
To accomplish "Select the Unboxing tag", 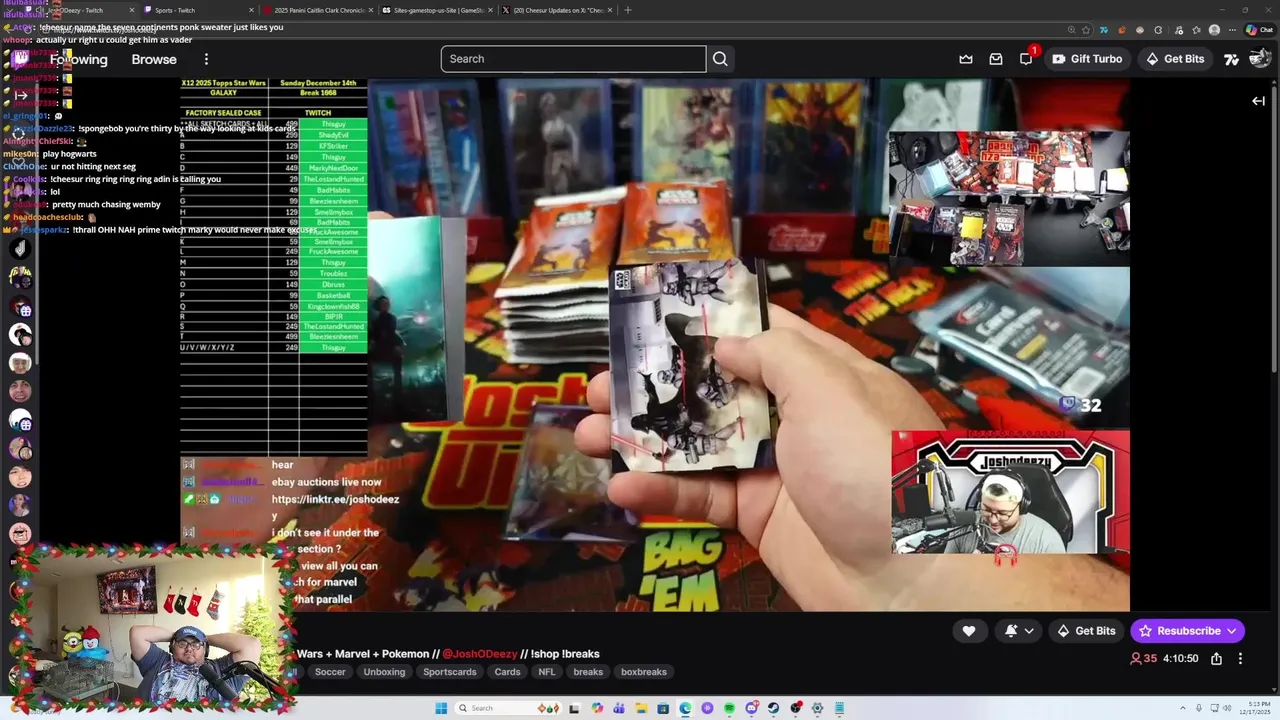I will pyautogui.click(x=384, y=672).
